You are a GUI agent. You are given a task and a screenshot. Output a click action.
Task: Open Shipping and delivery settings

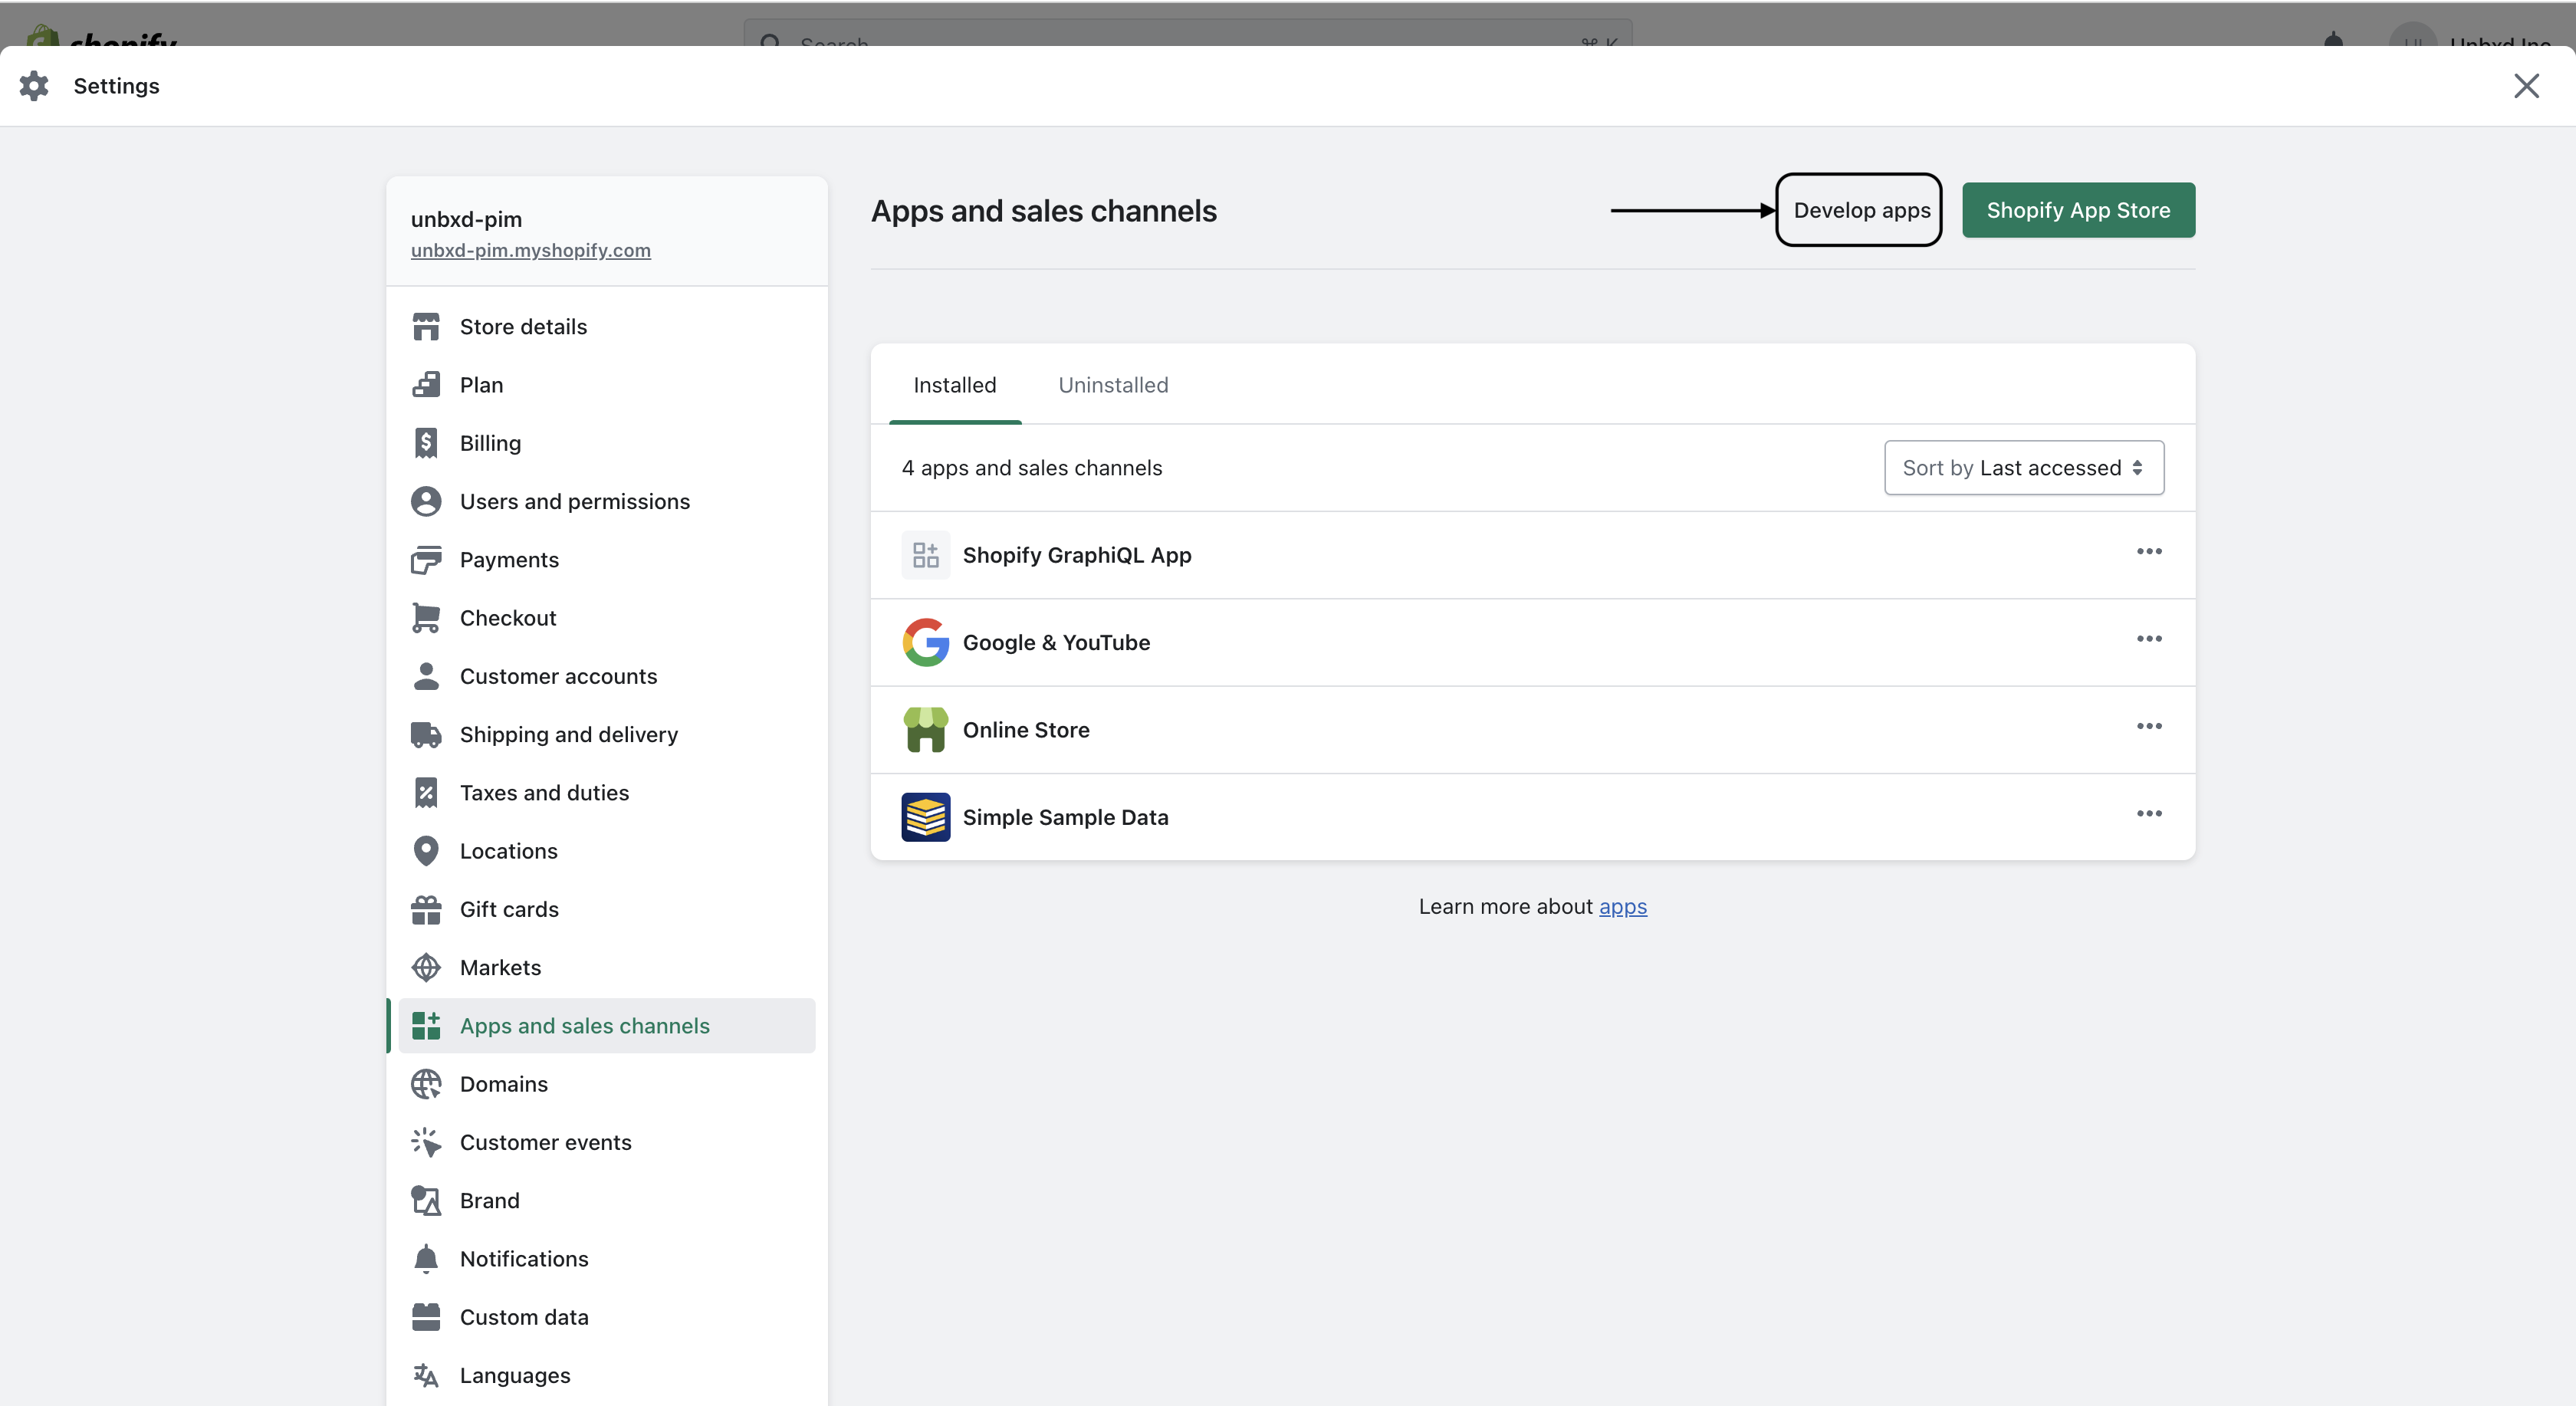(x=607, y=735)
